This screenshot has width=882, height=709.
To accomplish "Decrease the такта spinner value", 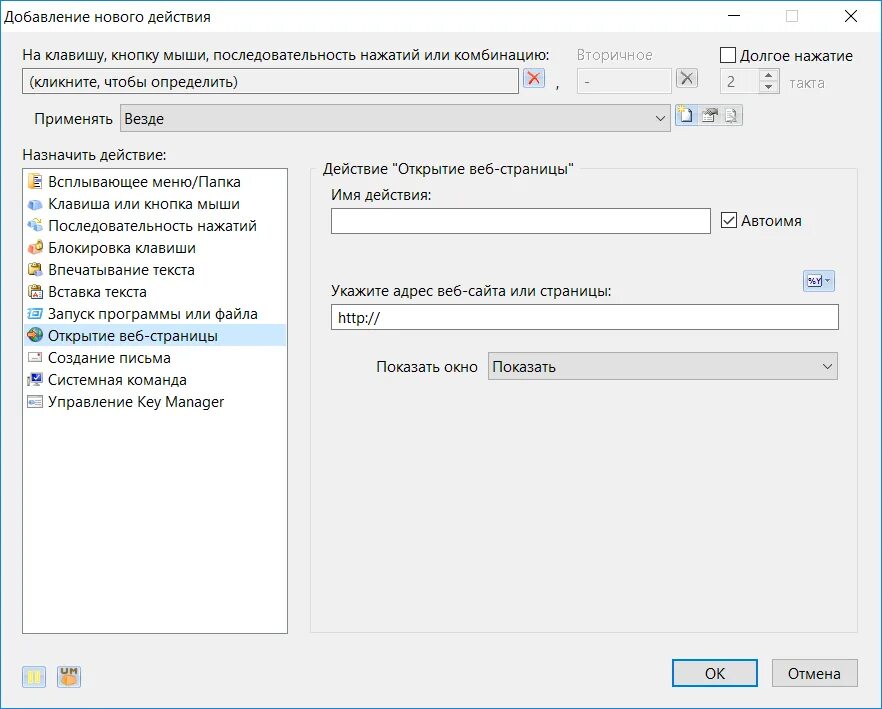I will (768, 87).
